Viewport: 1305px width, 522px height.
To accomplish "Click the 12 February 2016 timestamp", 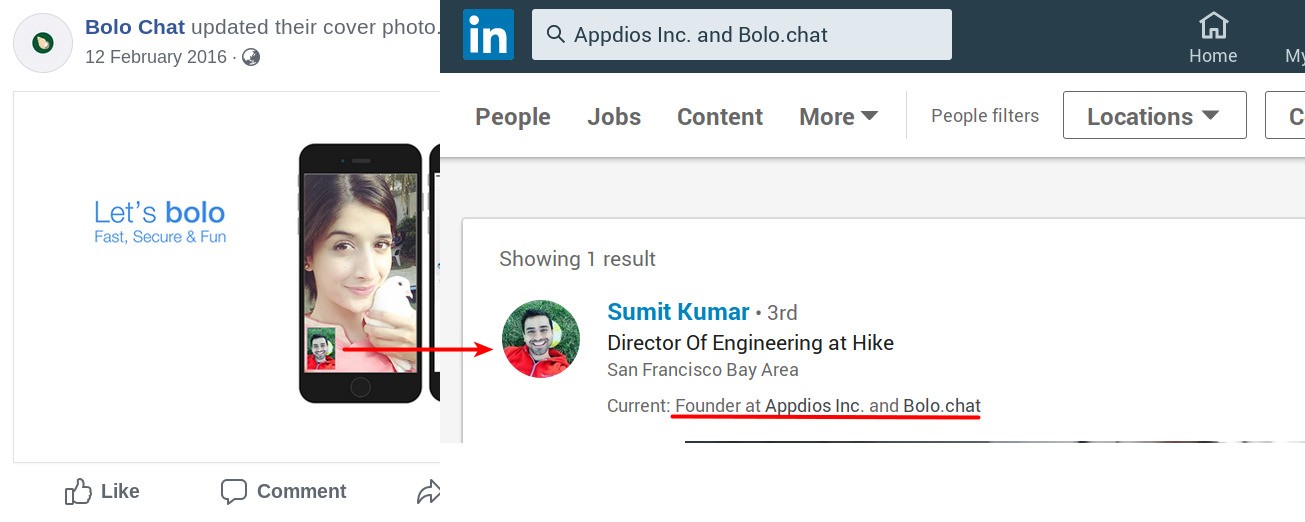I will click(x=156, y=57).
